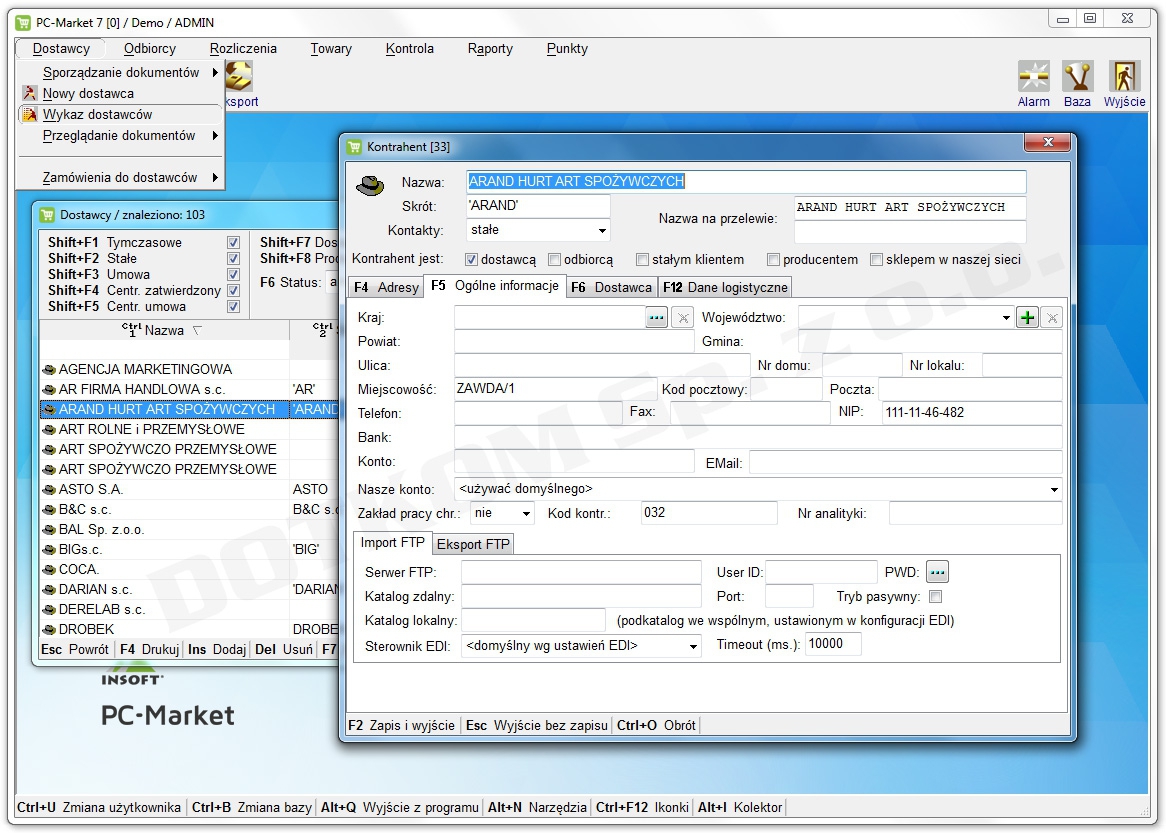Image resolution: width=1166 pixels, height=833 pixels.
Task: Switch to the F12 Dane logistyczne tab
Action: pyautogui.click(x=725, y=287)
